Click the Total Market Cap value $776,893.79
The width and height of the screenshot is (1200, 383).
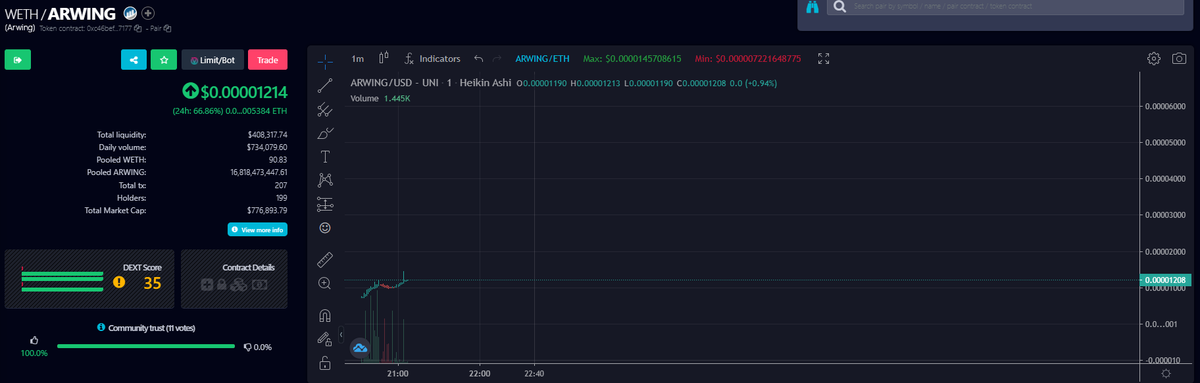tap(267, 210)
